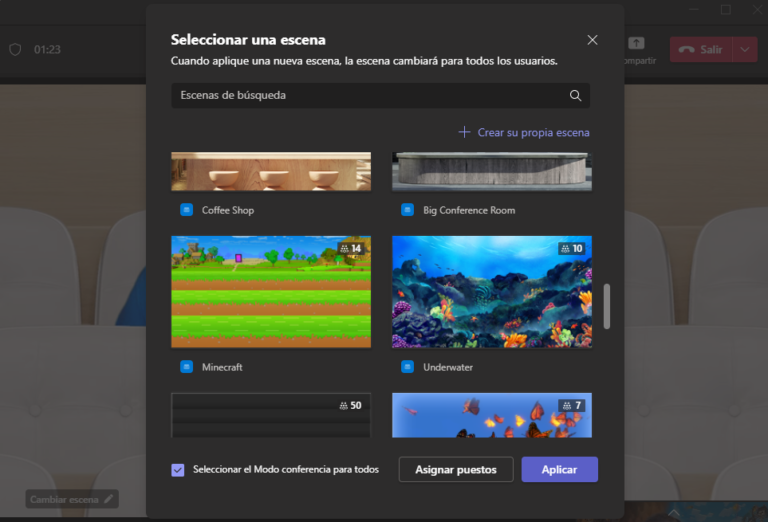The height and width of the screenshot is (522, 768).
Task: Open Crear su propia escena link
Action: click(x=533, y=132)
